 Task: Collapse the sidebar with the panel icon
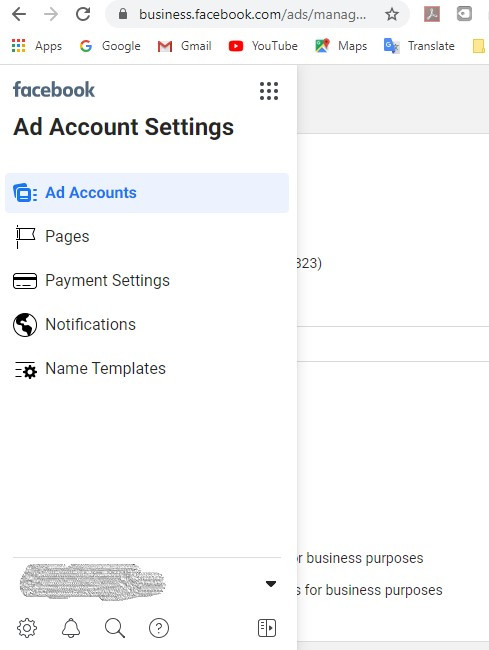click(266, 628)
